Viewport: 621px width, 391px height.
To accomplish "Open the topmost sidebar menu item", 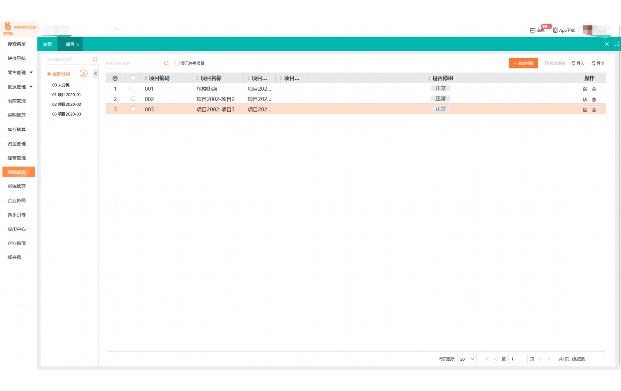I will 17,44.
